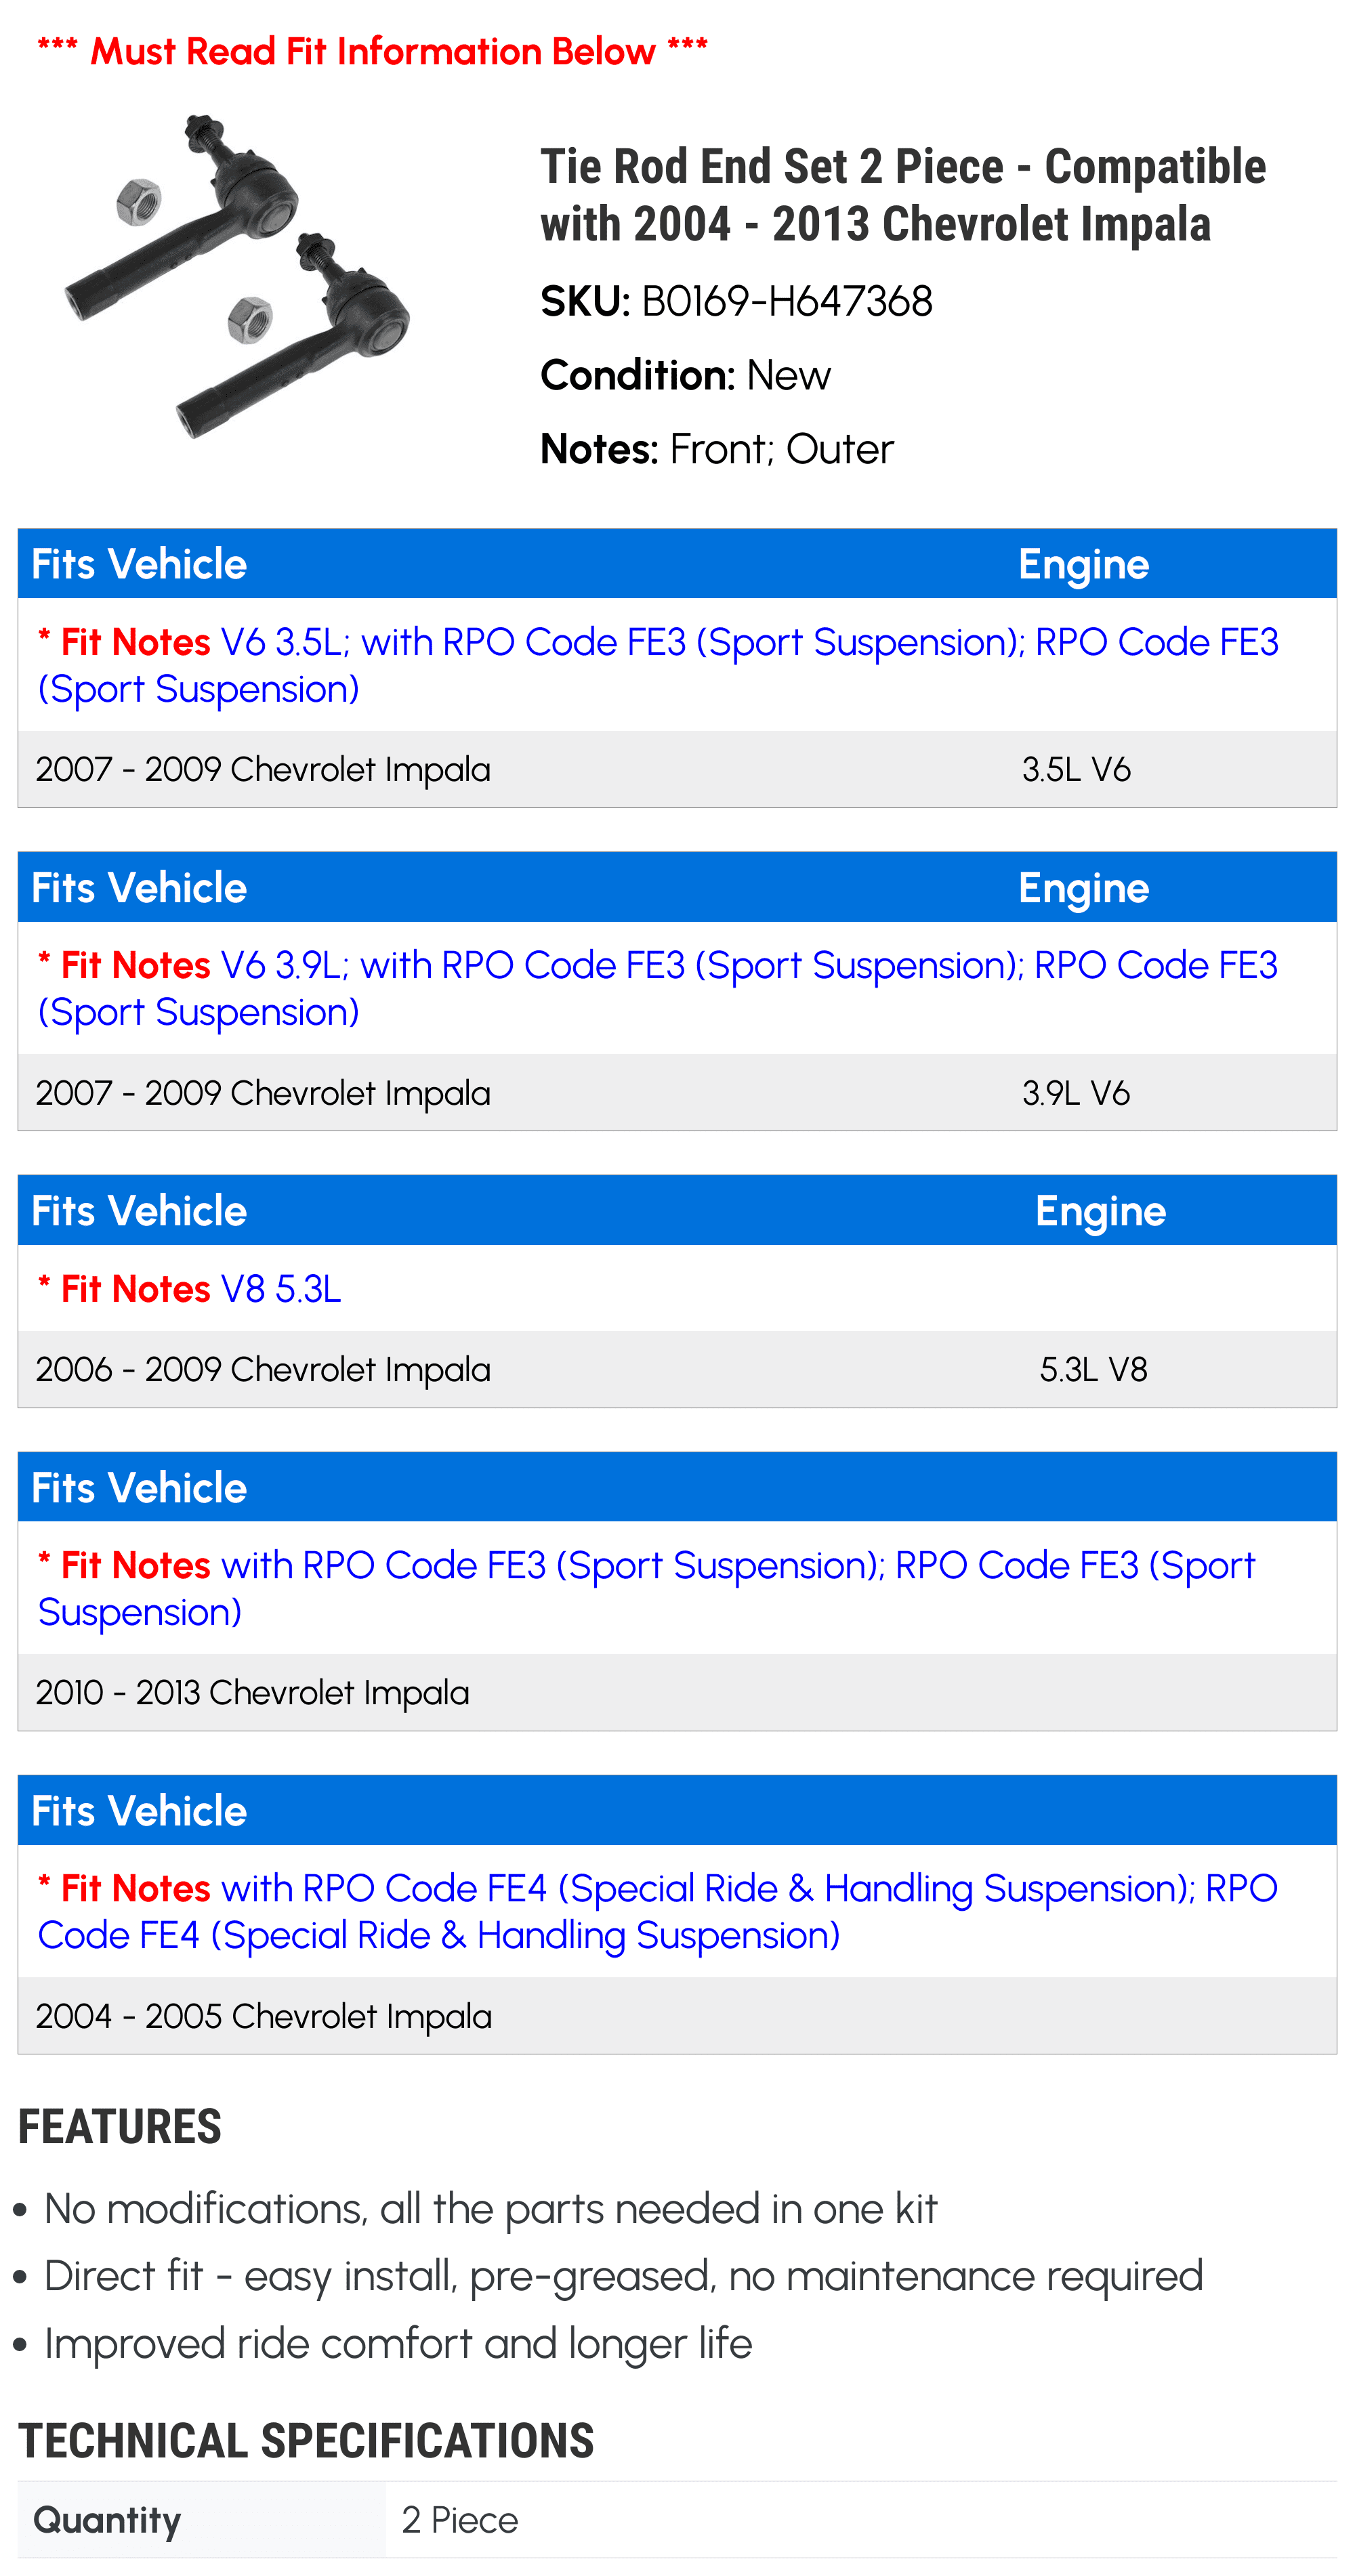Viewport: 1355px width, 2576px height.
Task: Click the red Must Read Fit Information banner
Action: click(x=372, y=50)
